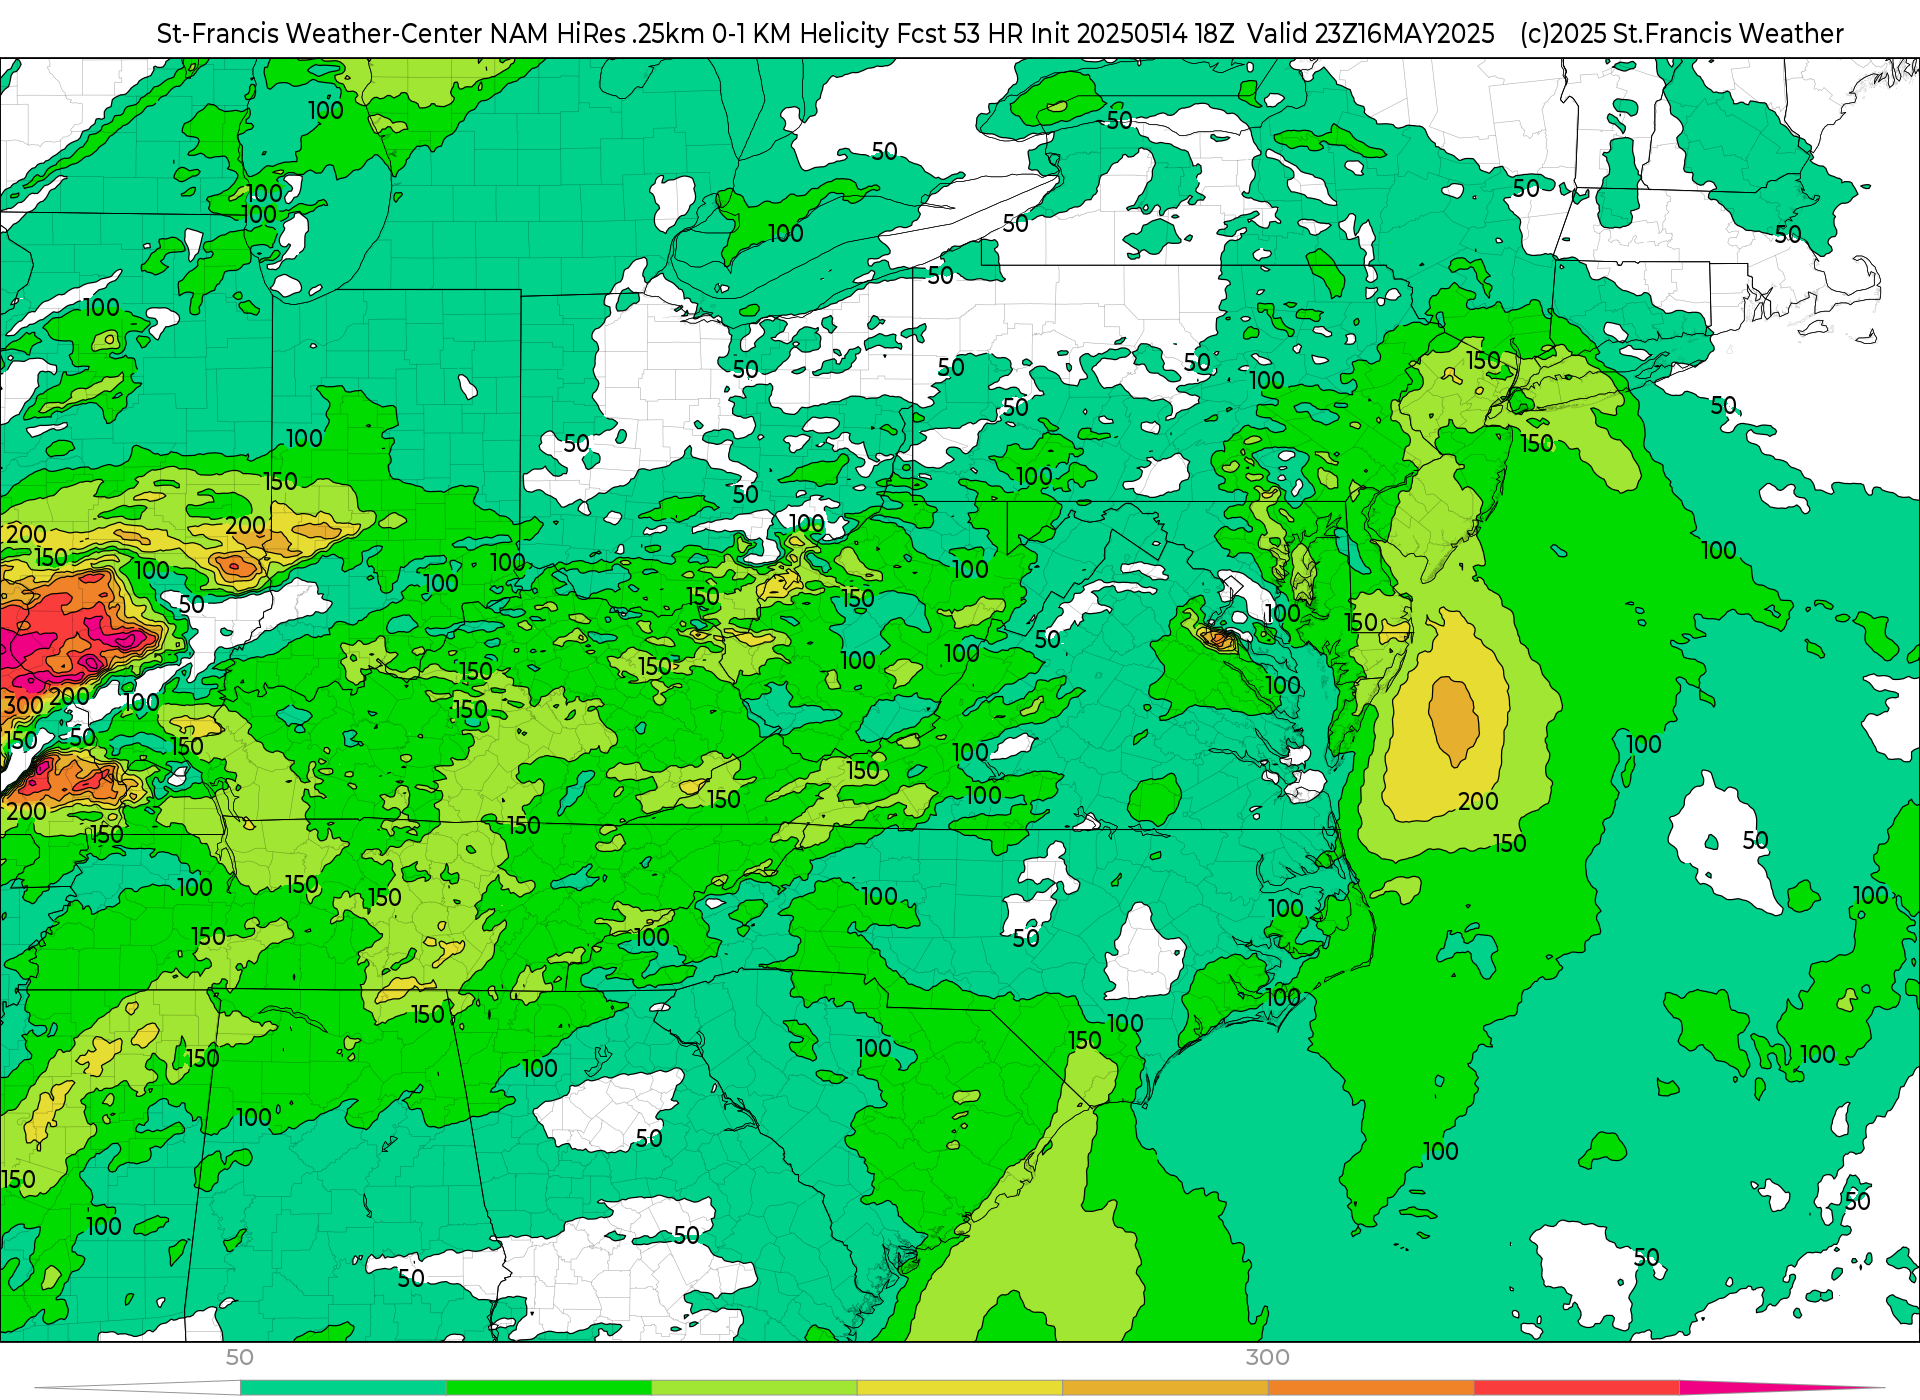Click 'Valid 23Z16MAY2025' in the title
This screenshot has height=1400, width=1920.
click(x=1371, y=33)
